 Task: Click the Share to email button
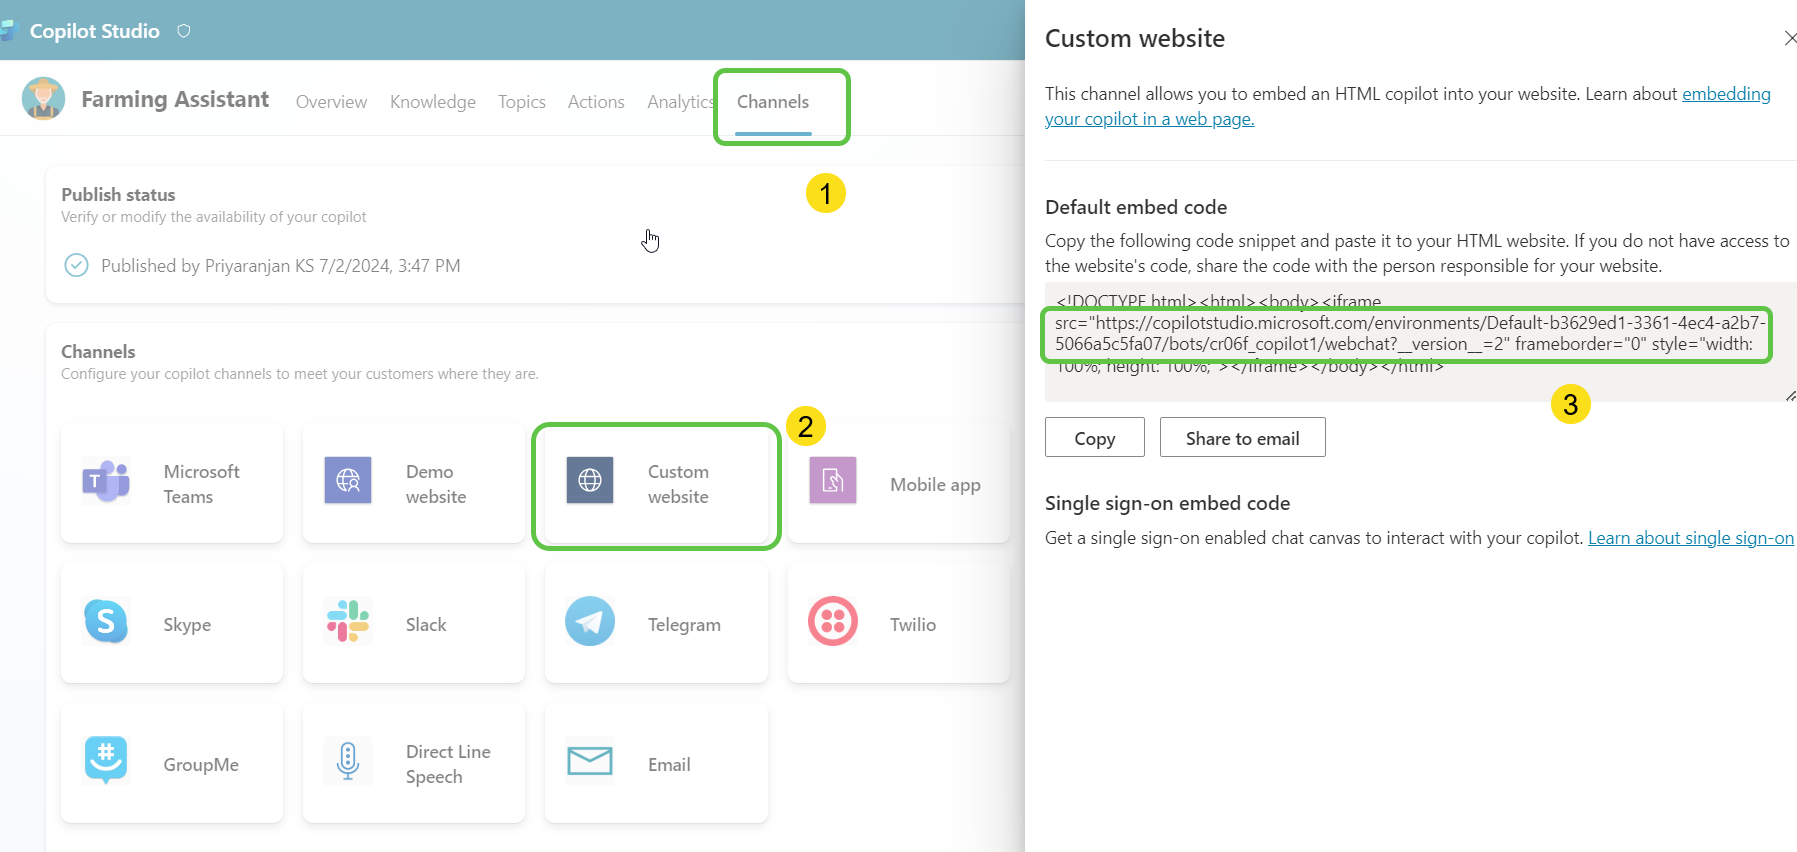[x=1243, y=438]
